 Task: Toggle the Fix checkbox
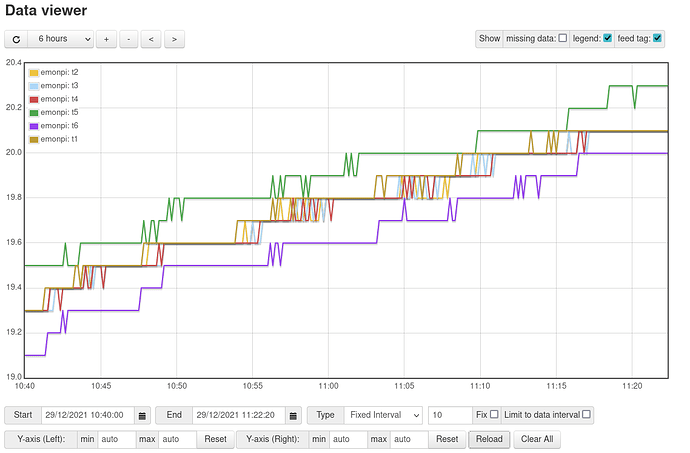click(494, 414)
